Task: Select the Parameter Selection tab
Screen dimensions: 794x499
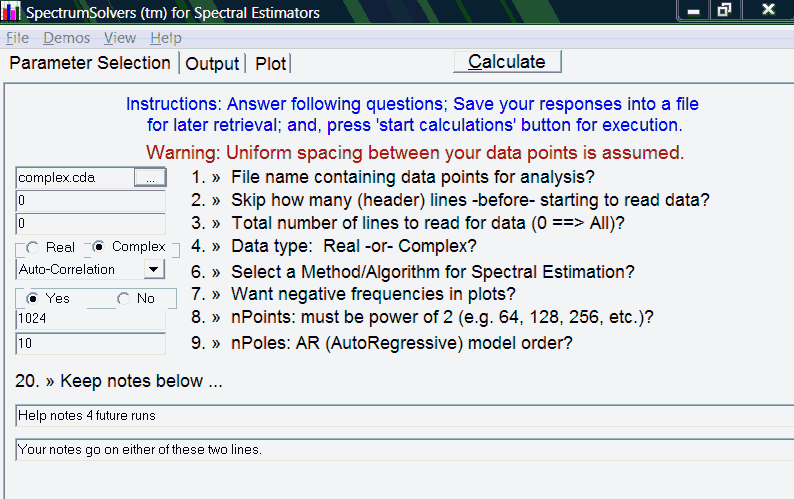Action: click(90, 63)
